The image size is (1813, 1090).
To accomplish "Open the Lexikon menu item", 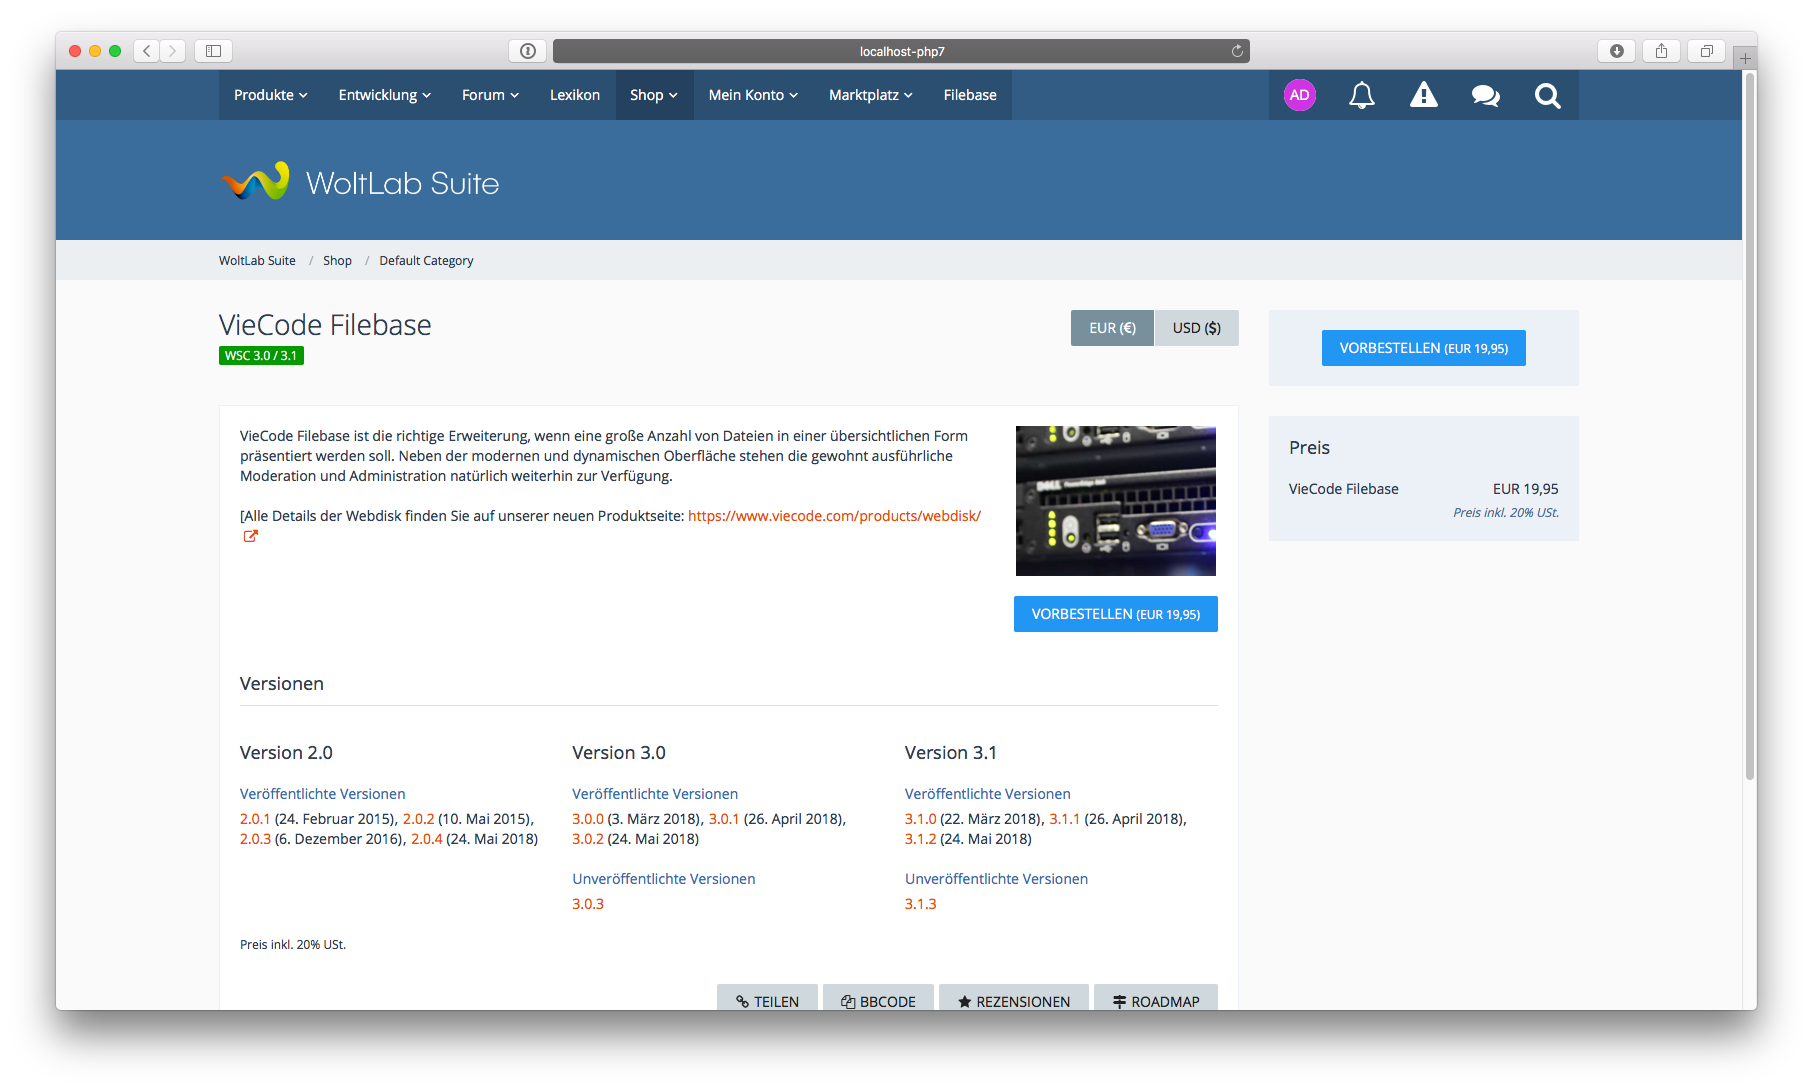I will (x=574, y=95).
